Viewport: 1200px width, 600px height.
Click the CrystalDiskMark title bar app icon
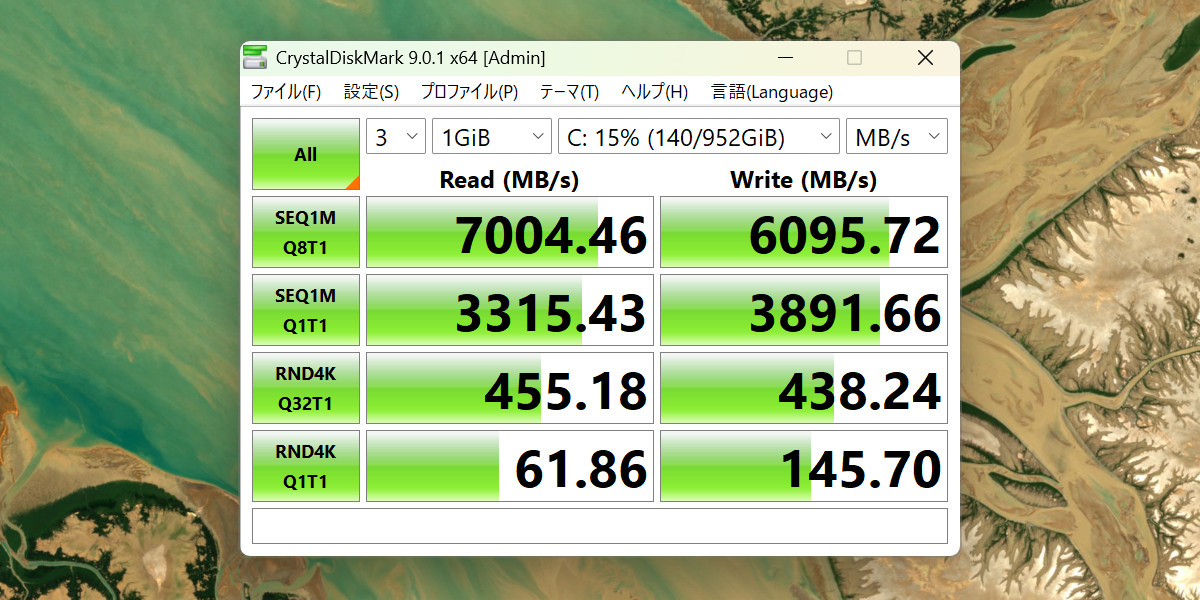click(x=256, y=58)
